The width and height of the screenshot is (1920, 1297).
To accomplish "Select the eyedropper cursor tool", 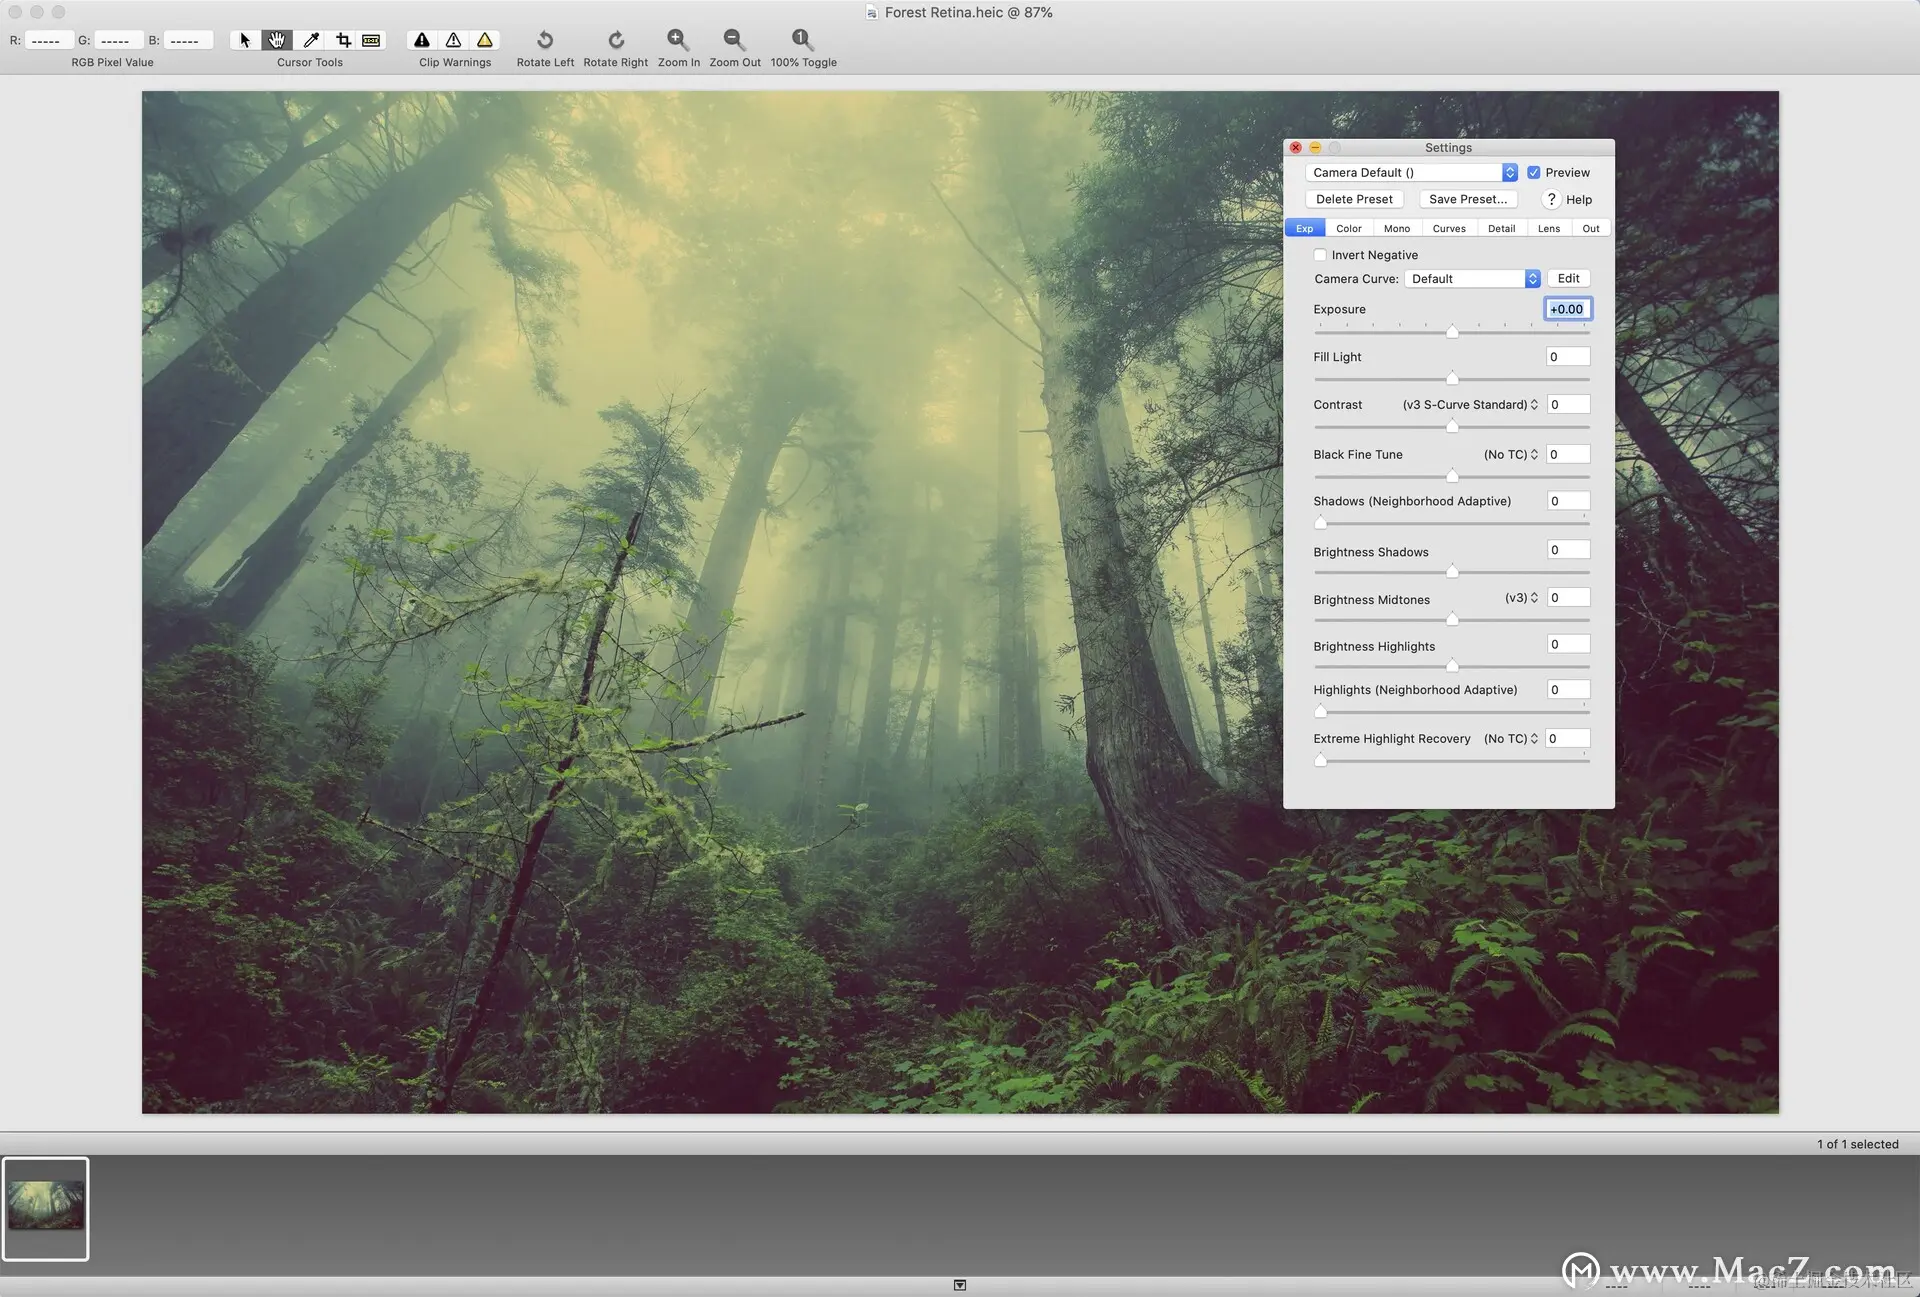I will [x=311, y=40].
